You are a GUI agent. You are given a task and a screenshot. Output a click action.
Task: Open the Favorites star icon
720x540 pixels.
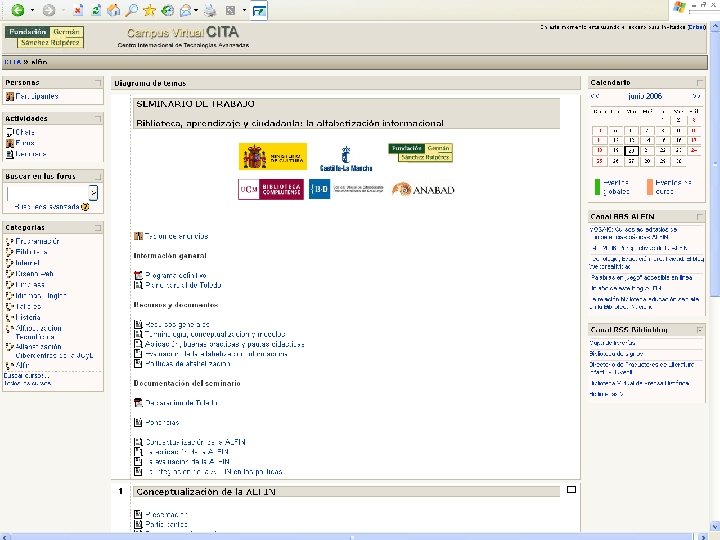coord(149,10)
